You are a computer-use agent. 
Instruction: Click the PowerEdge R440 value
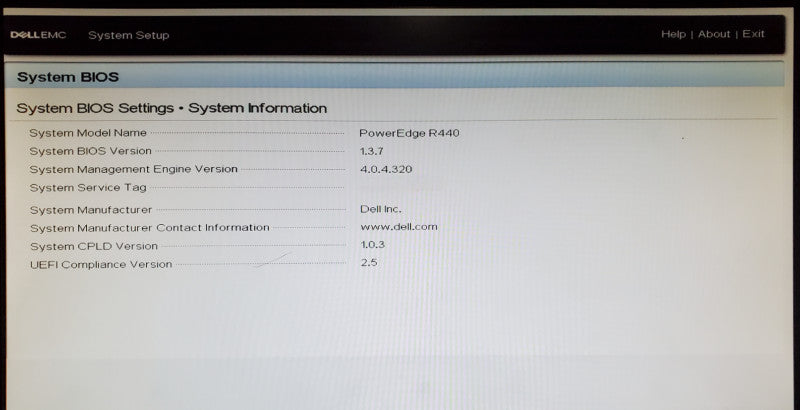click(409, 134)
